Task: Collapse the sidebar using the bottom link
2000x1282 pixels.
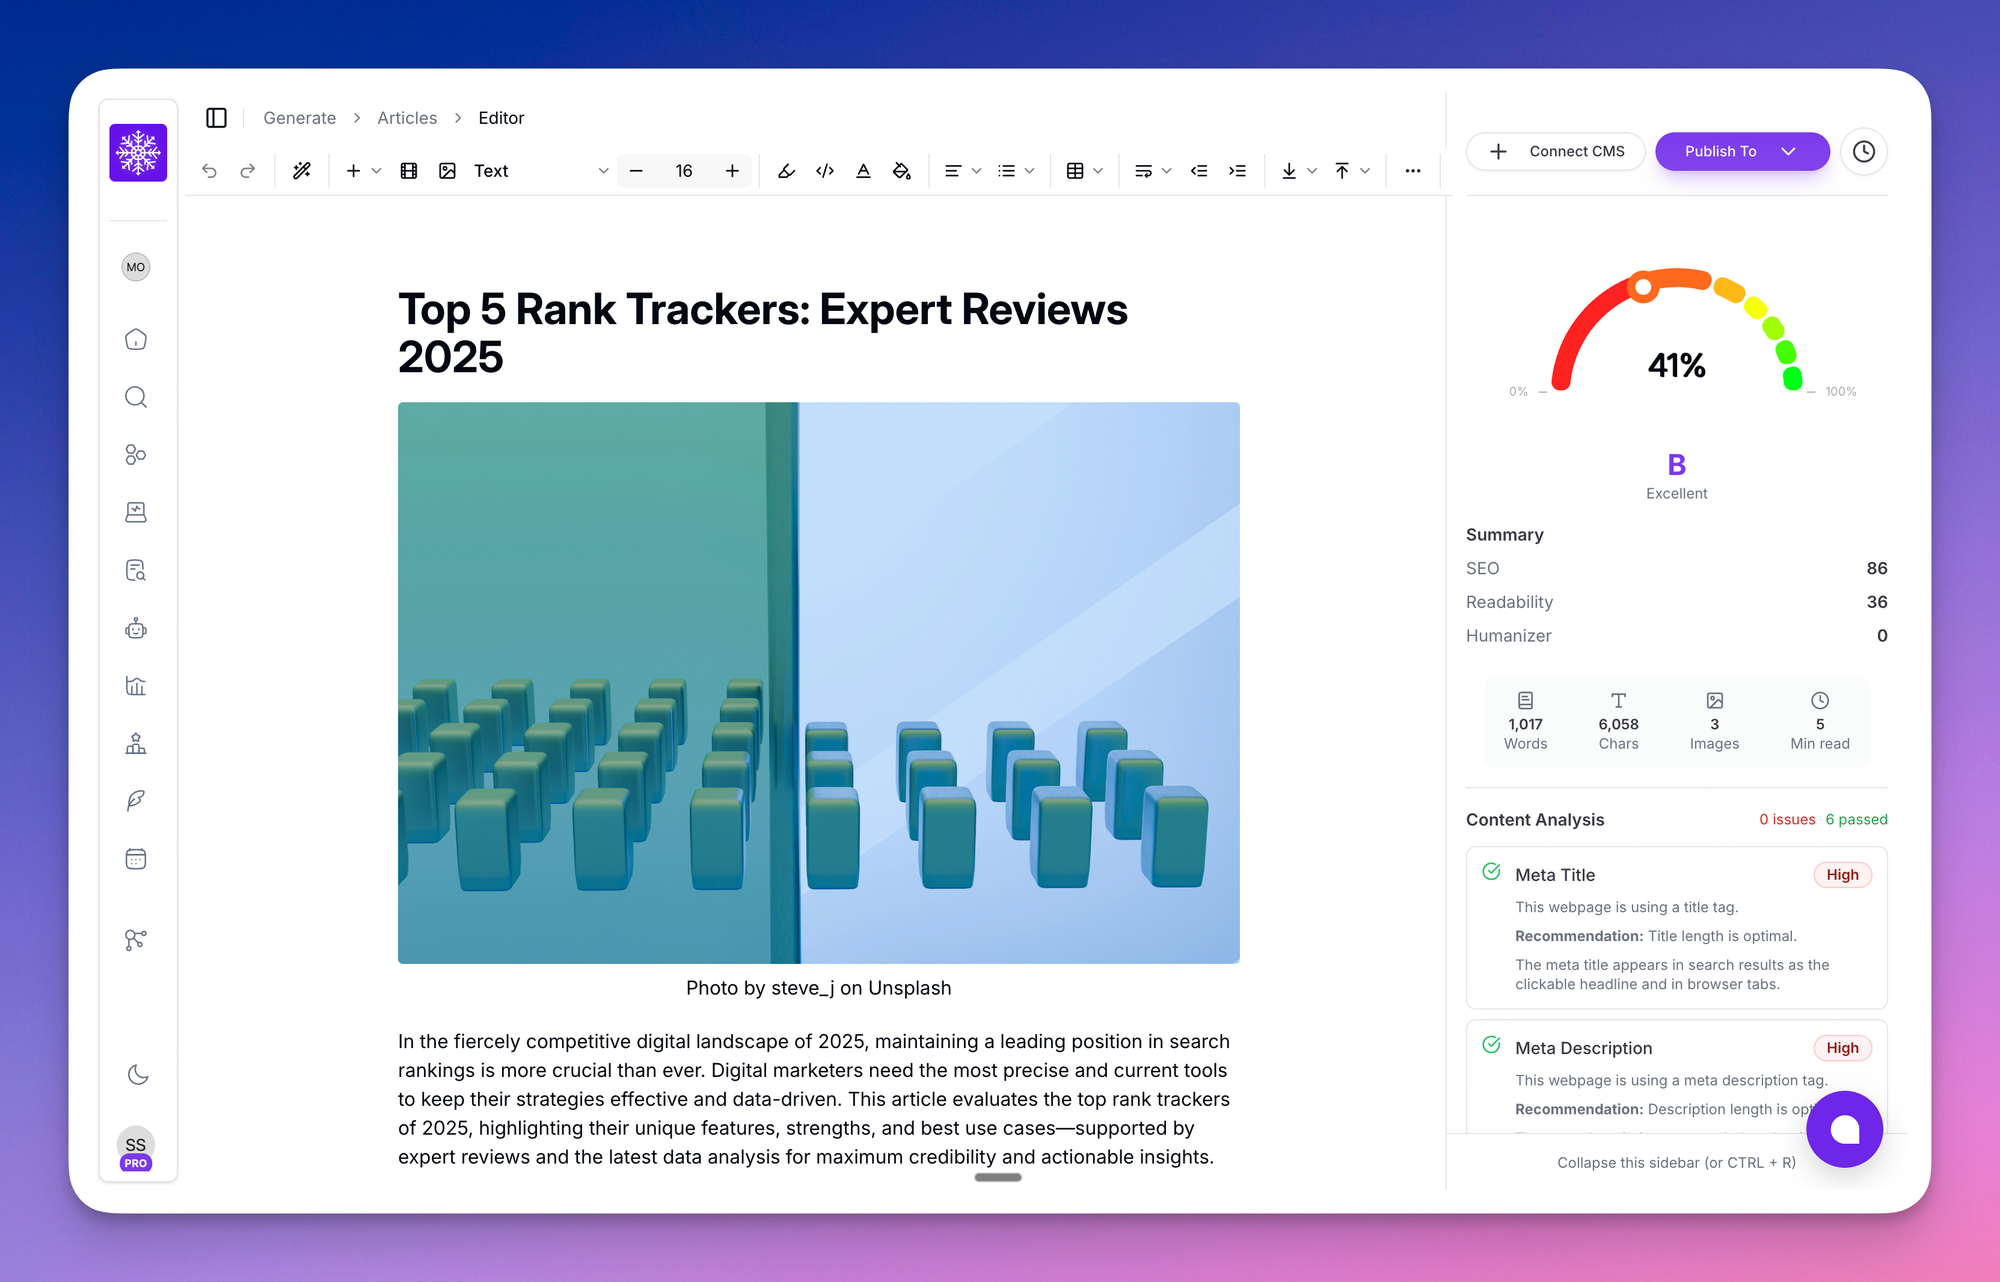Action: click(1675, 1162)
